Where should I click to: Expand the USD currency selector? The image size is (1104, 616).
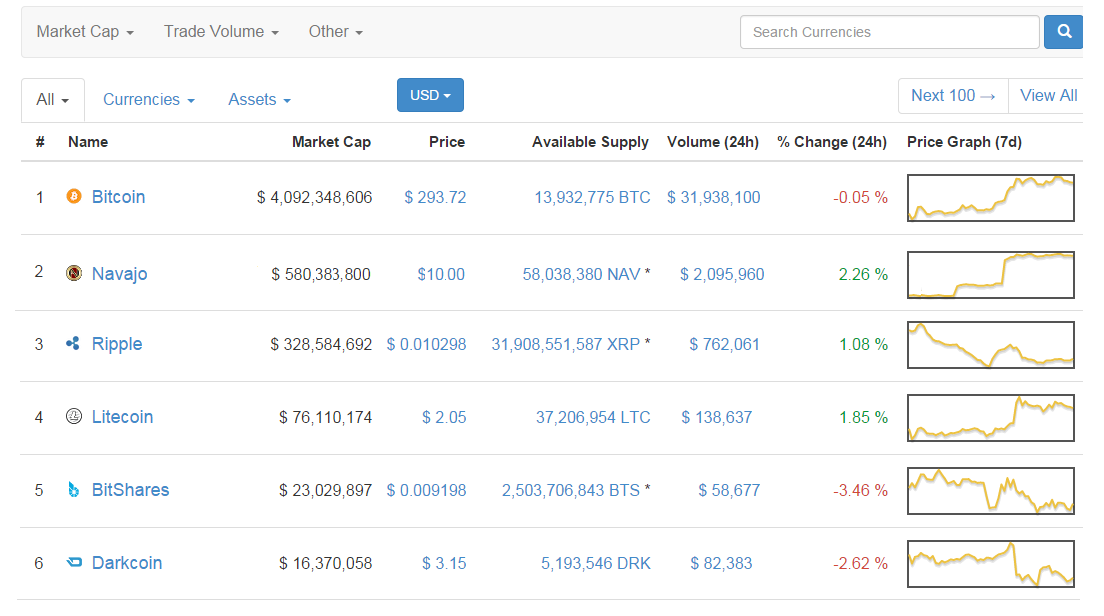click(430, 95)
